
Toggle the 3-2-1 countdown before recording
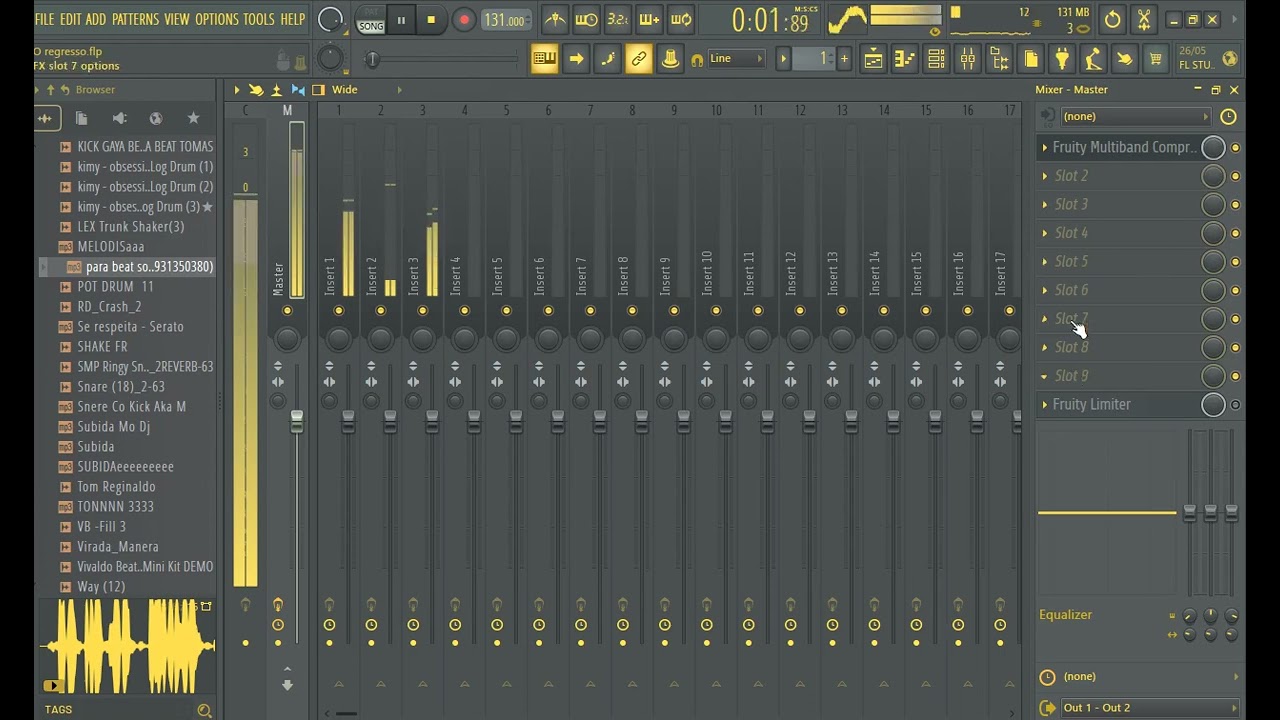coord(618,19)
